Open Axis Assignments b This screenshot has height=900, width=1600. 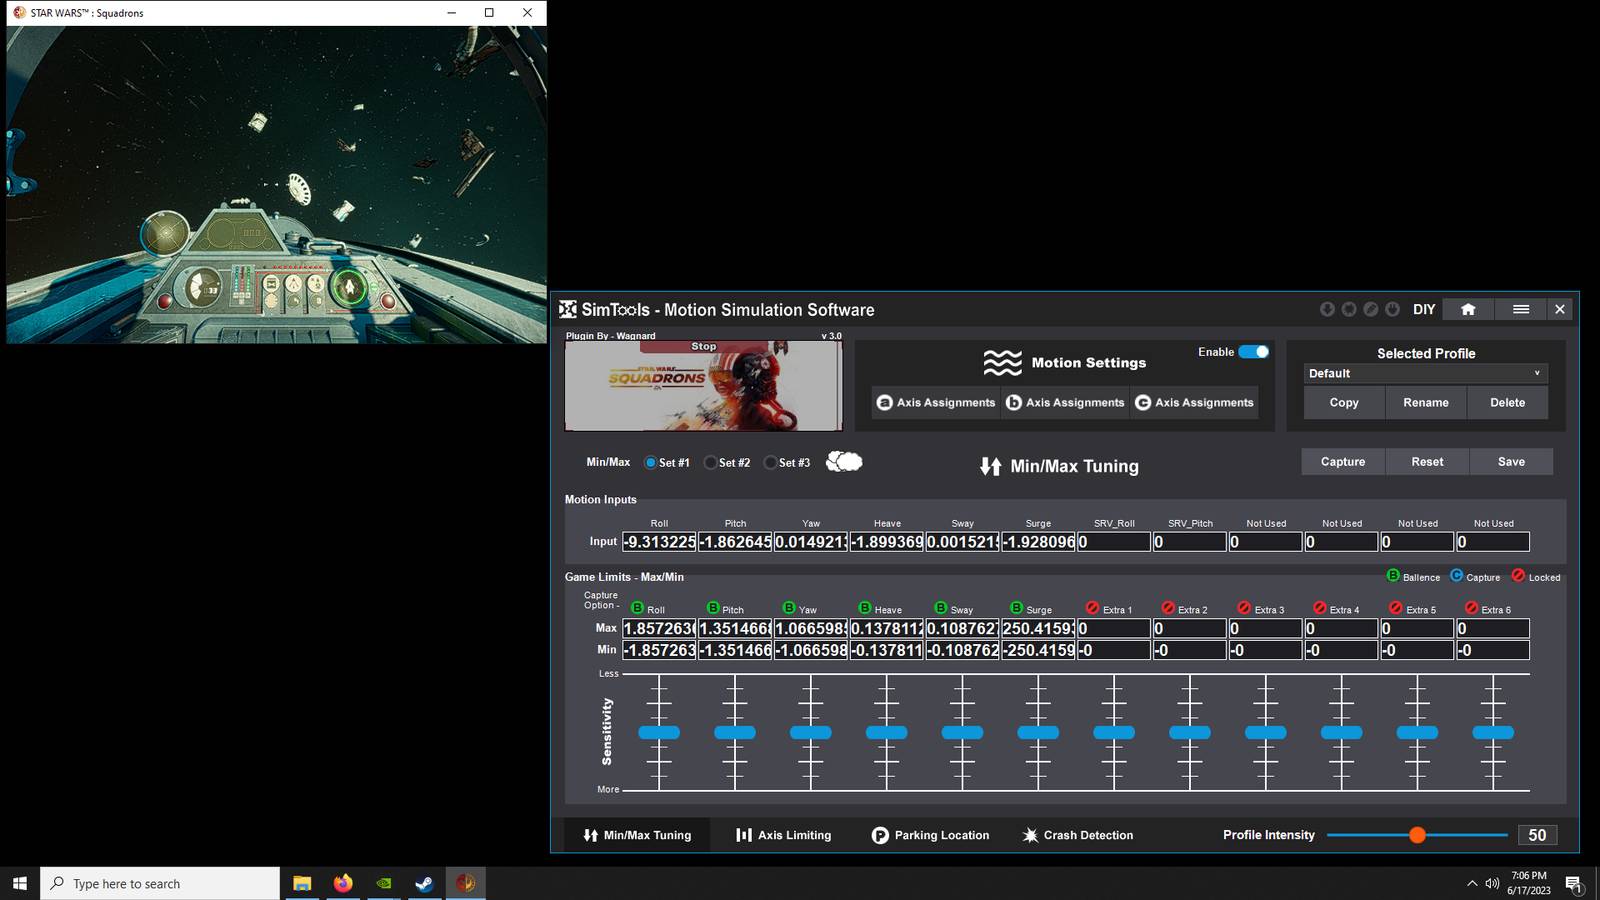pyautogui.click(x=1065, y=402)
